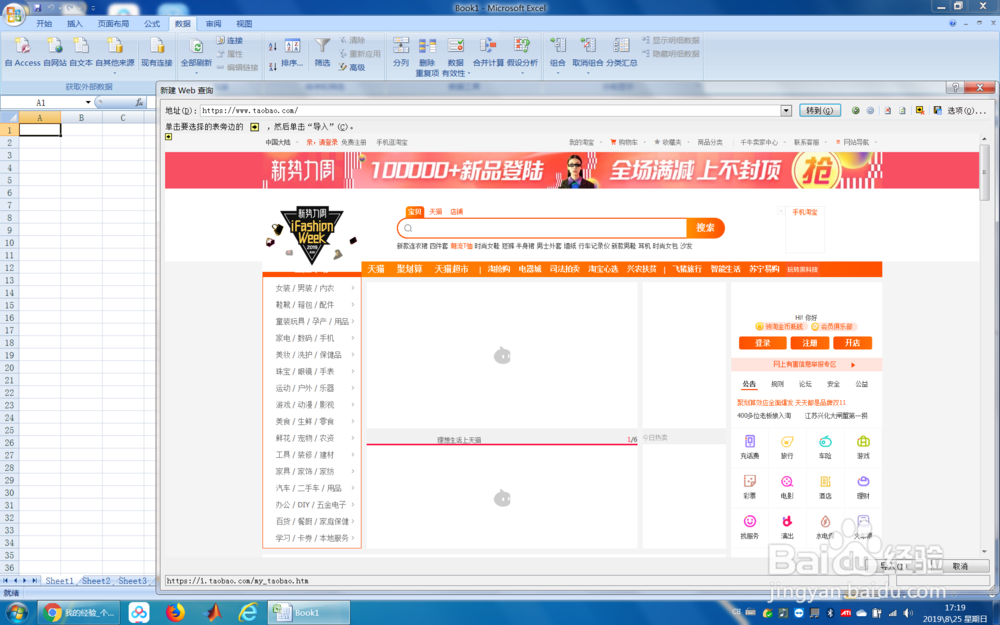Switch to the 公式 (Formulas) ribbon tab

pyautogui.click(x=152, y=24)
